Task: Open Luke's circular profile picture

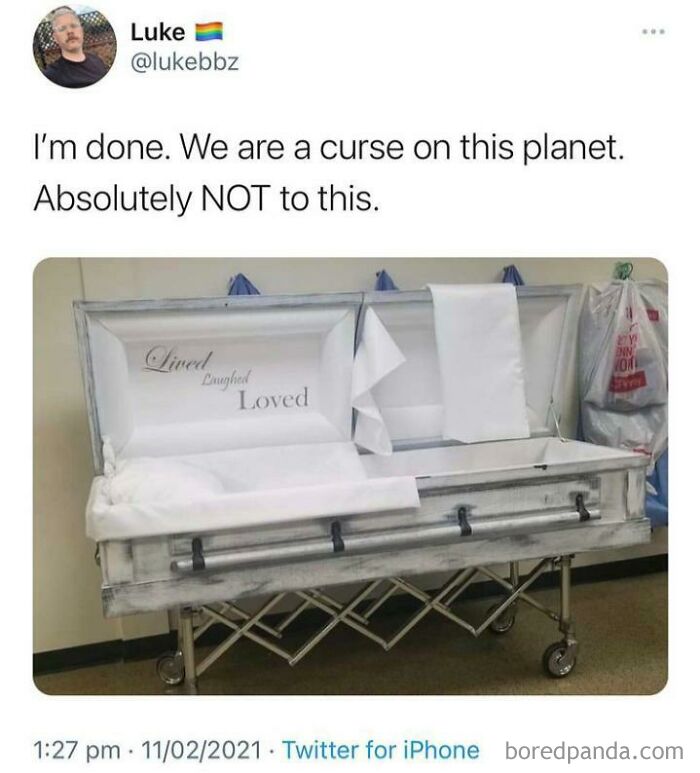Action: pos(75,47)
